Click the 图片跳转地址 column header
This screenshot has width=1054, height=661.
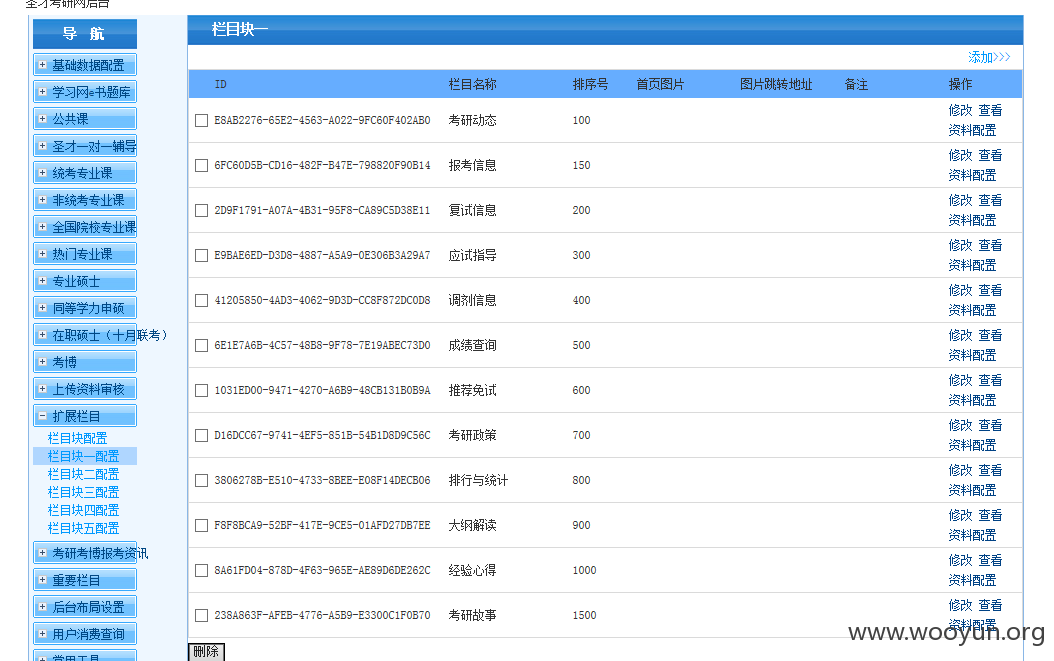[x=776, y=85]
